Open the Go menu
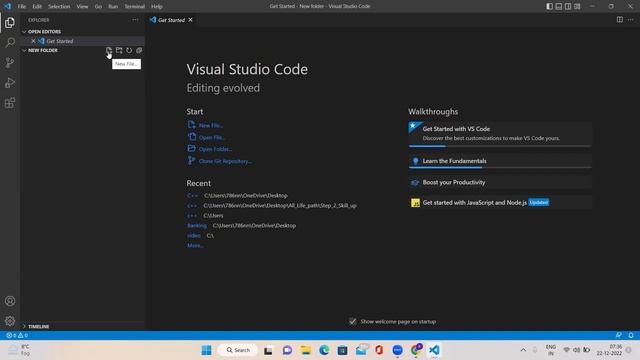 98,7
